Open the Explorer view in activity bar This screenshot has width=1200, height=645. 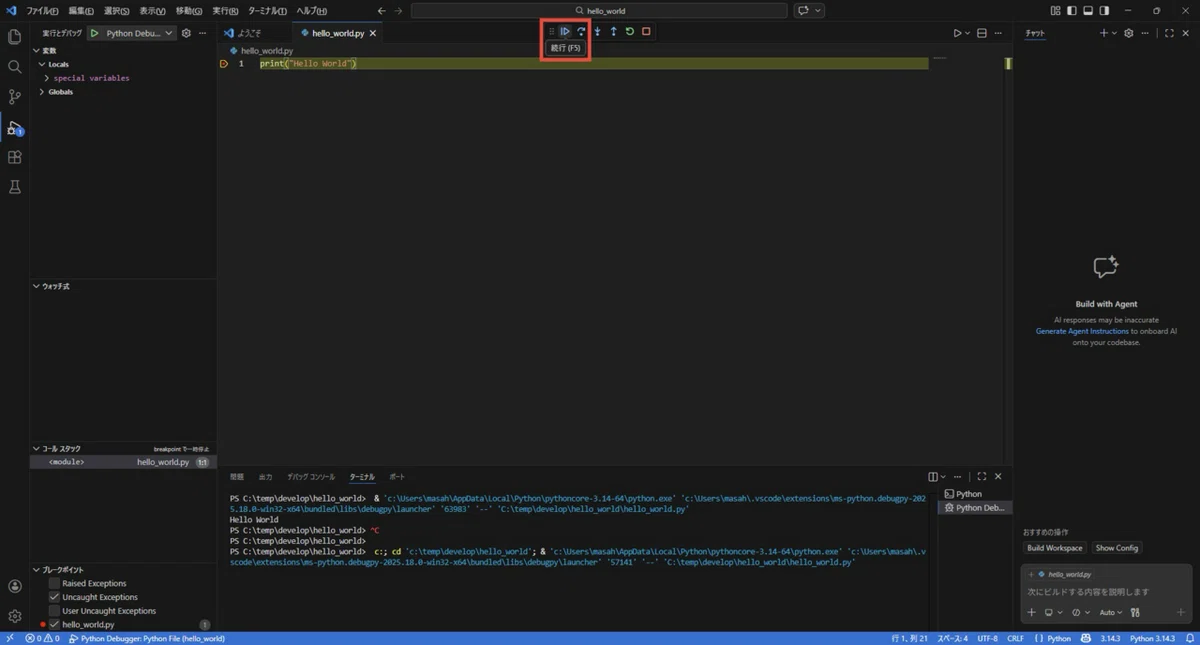[x=14, y=37]
